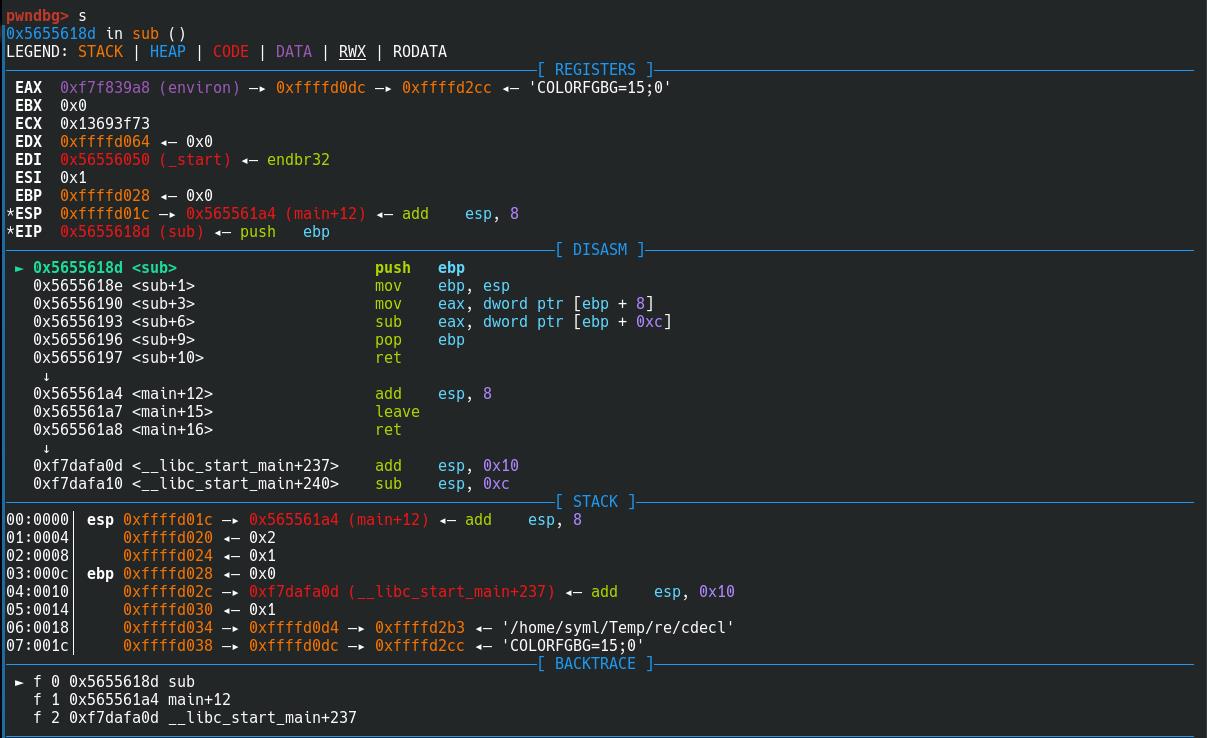Select the BACKTRACE section header
1207x738 pixels.
click(595, 664)
